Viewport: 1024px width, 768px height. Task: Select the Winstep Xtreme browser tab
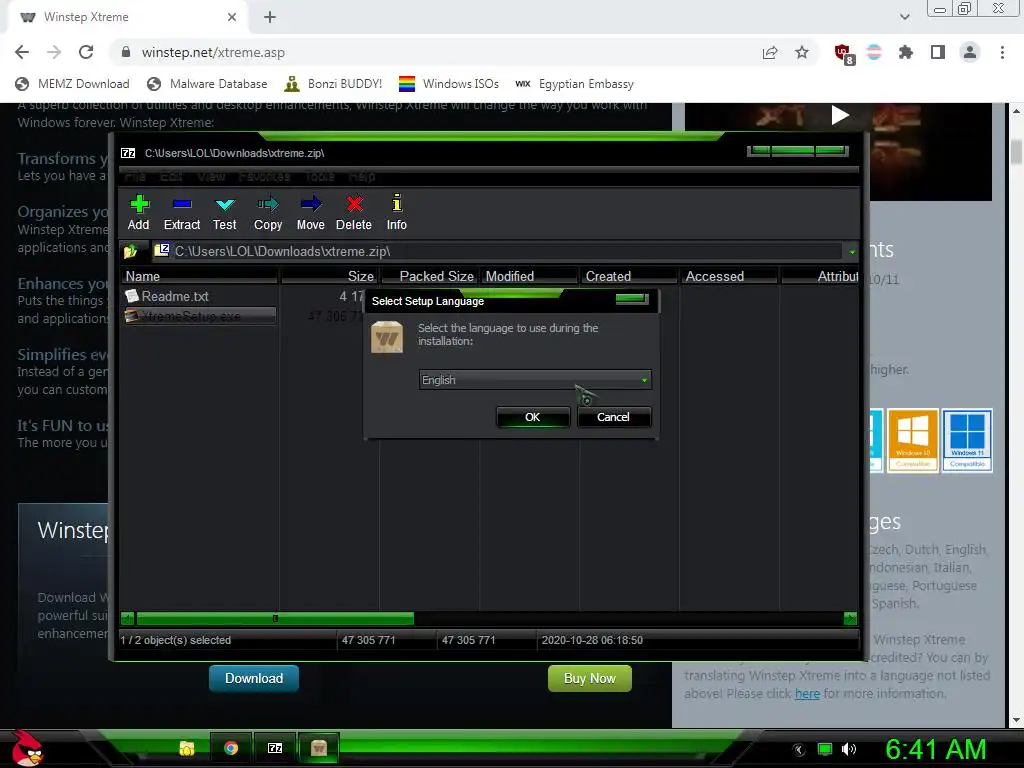[127, 17]
